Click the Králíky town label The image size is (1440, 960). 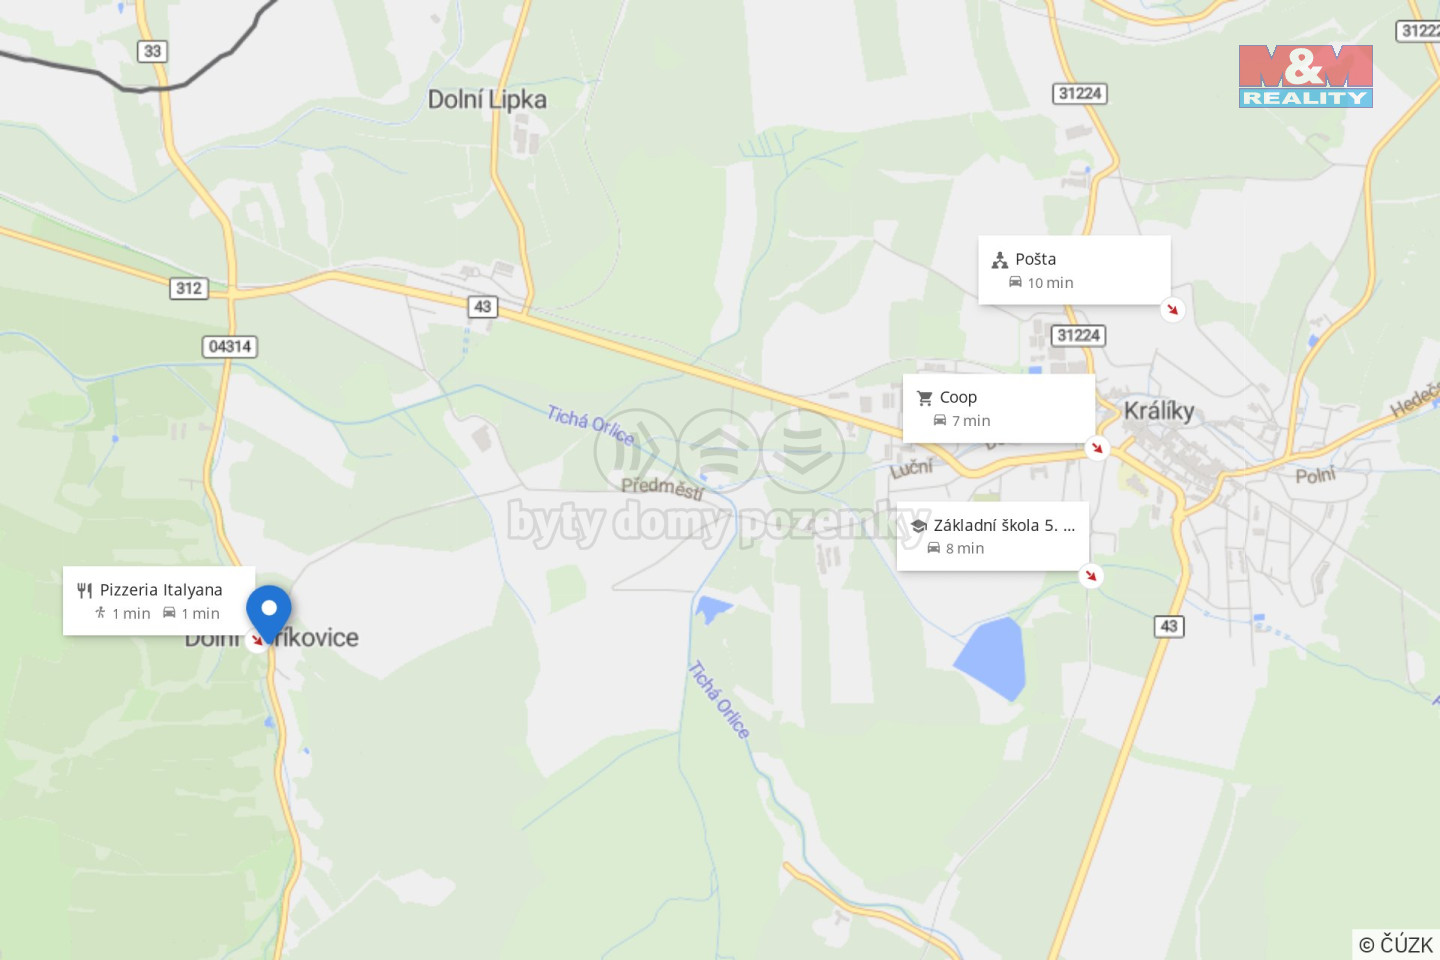click(1159, 411)
